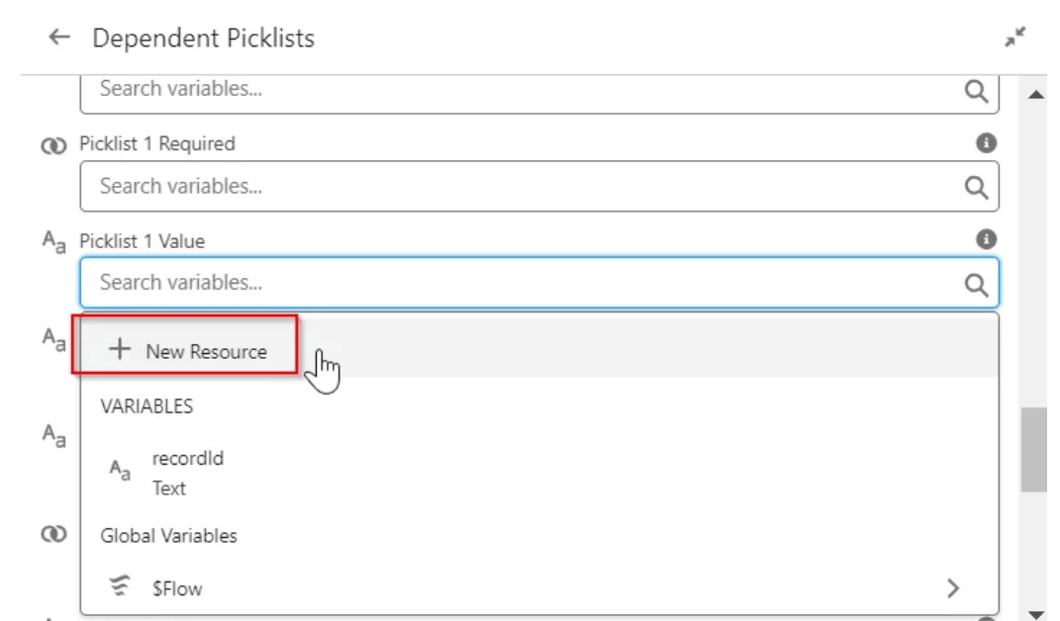Click the back arrow beside Dependent Picklists
1060x621 pixels.
tap(59, 38)
